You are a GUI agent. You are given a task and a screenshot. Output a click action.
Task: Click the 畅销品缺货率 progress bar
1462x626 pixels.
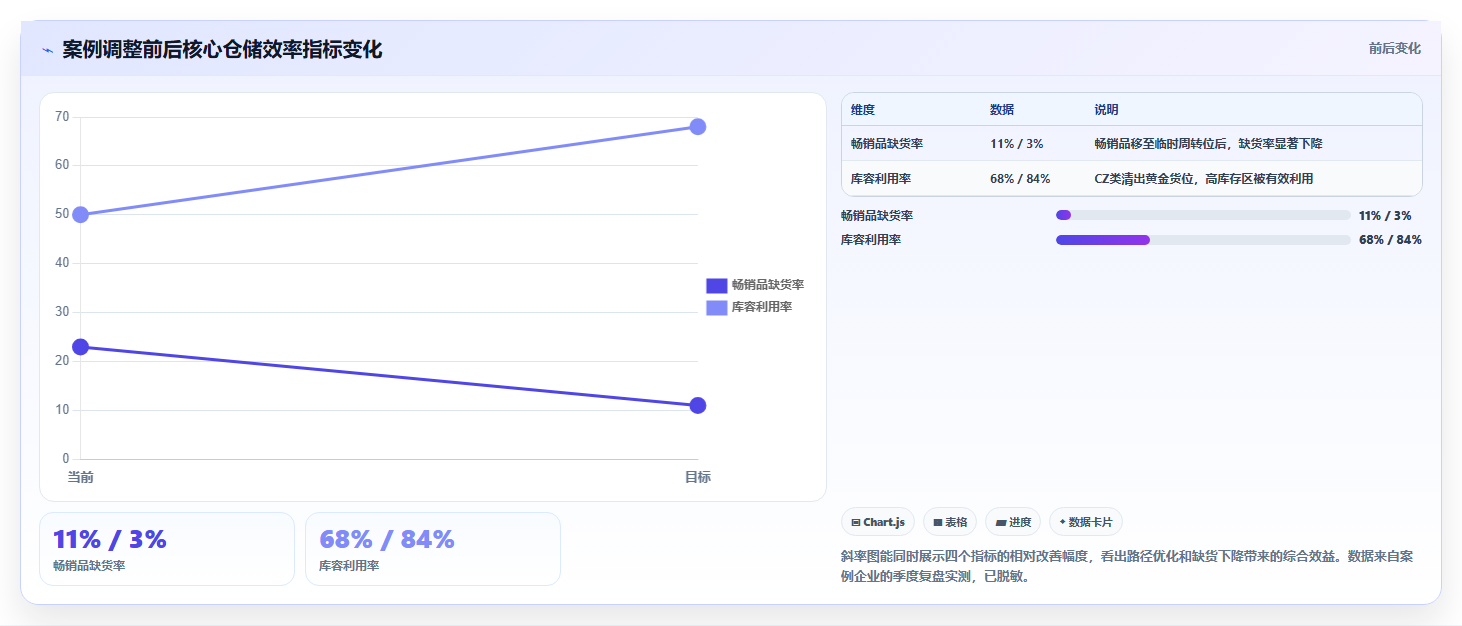point(1203,215)
